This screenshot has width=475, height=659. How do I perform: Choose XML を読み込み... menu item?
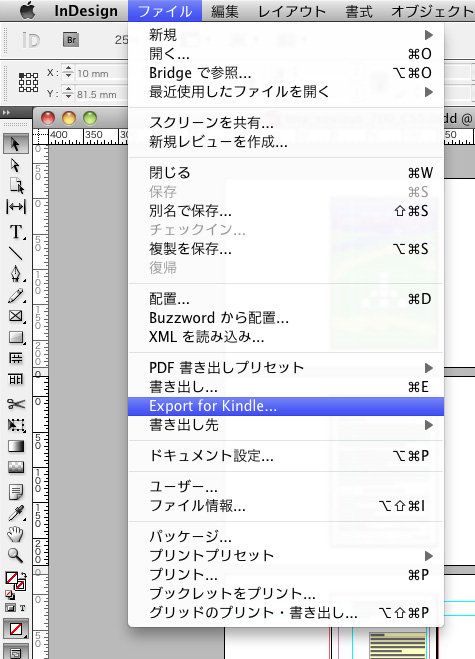pos(286,337)
